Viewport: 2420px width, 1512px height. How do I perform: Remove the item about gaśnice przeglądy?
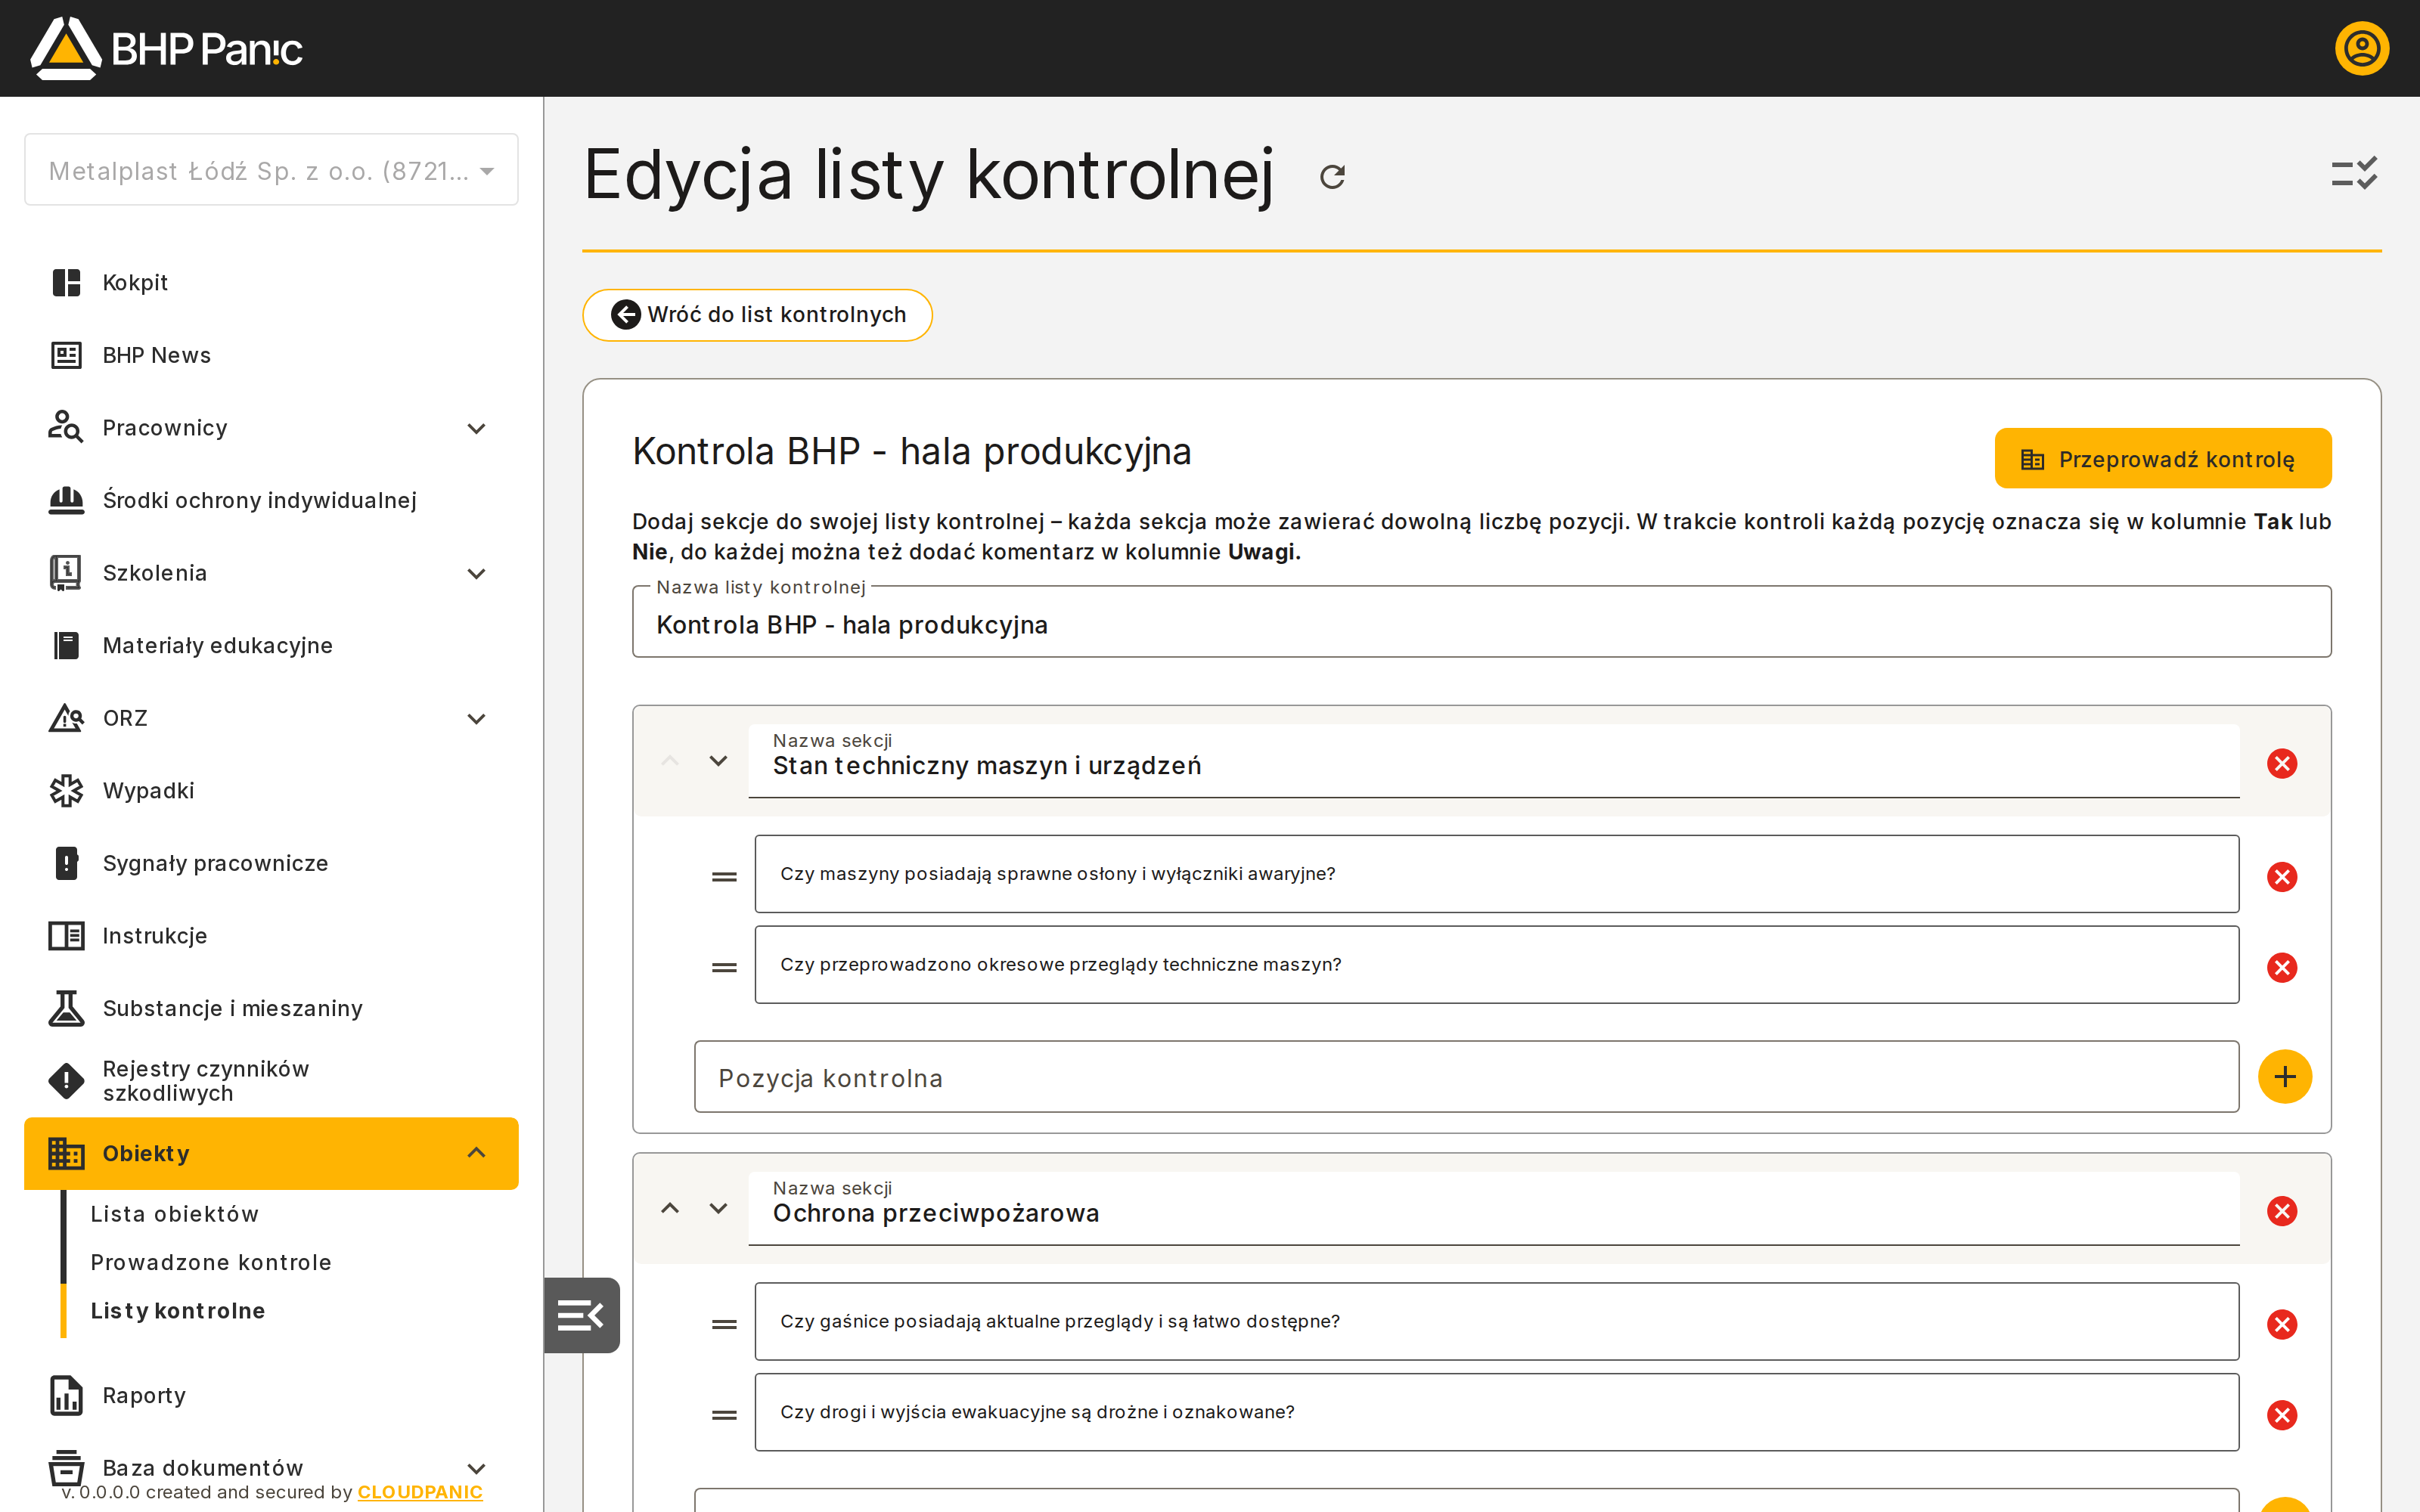[2282, 1325]
